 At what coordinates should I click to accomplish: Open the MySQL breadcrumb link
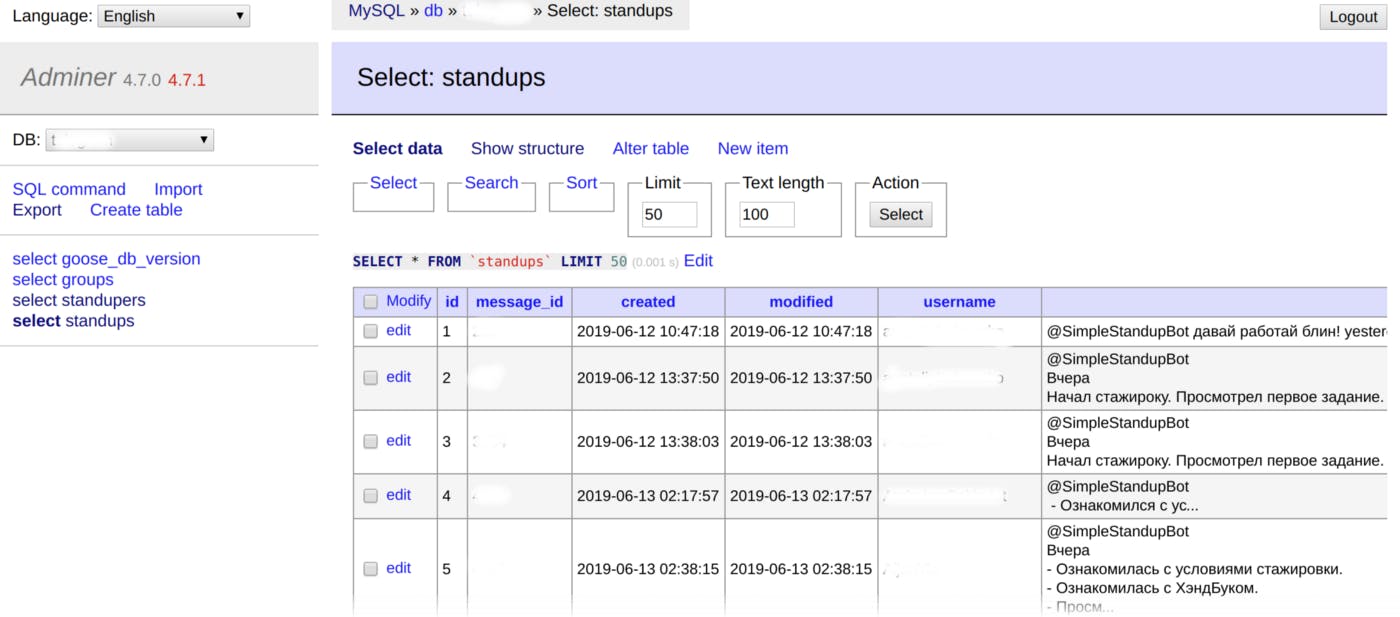377,11
